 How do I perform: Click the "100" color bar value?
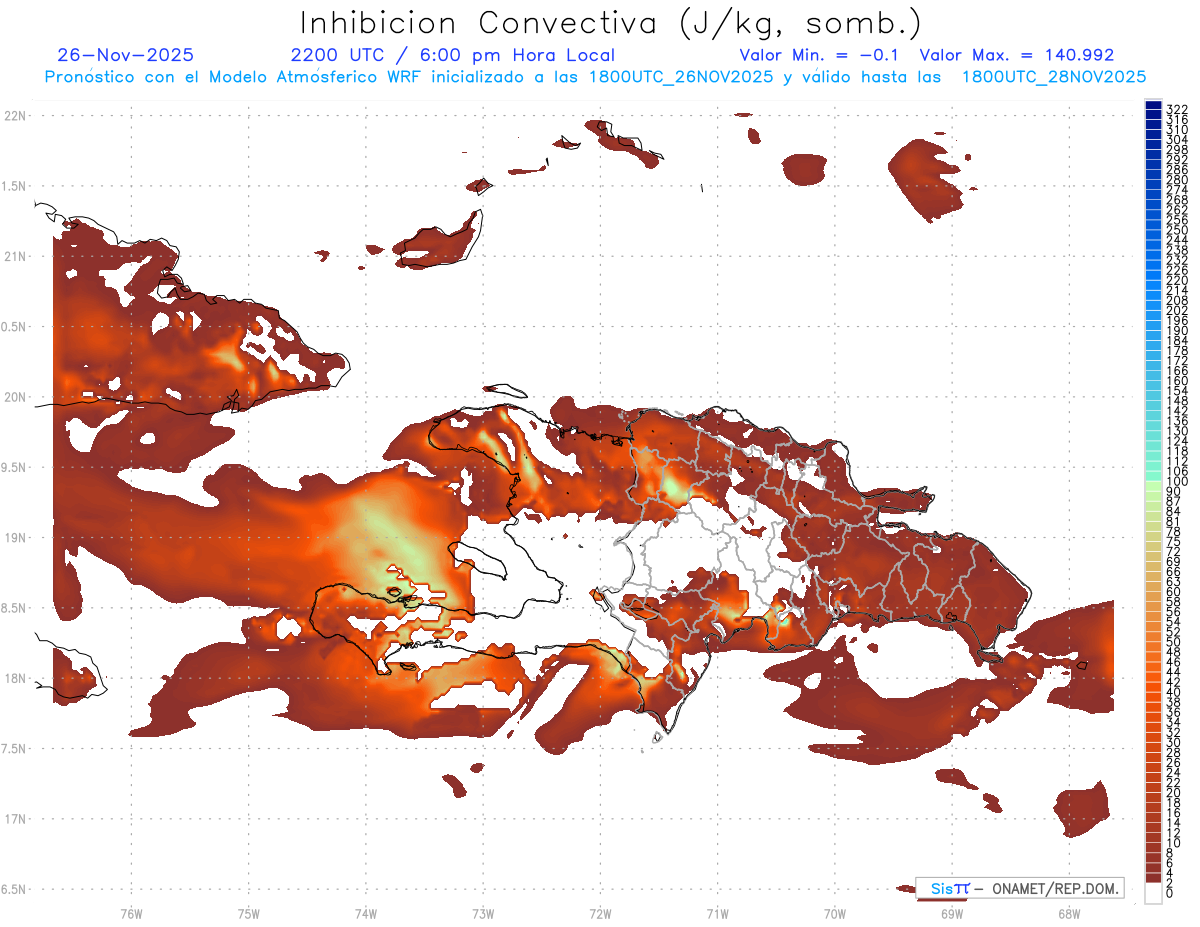1177,483
